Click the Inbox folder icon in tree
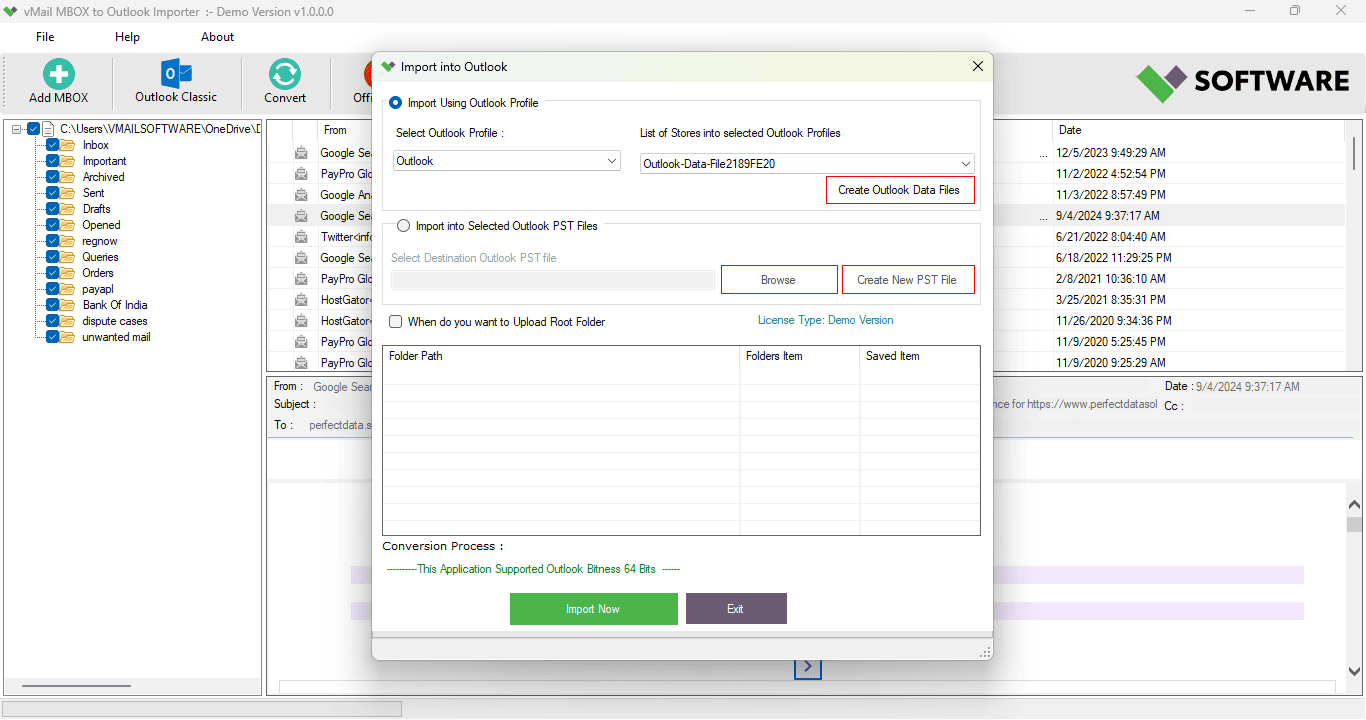 [68, 145]
